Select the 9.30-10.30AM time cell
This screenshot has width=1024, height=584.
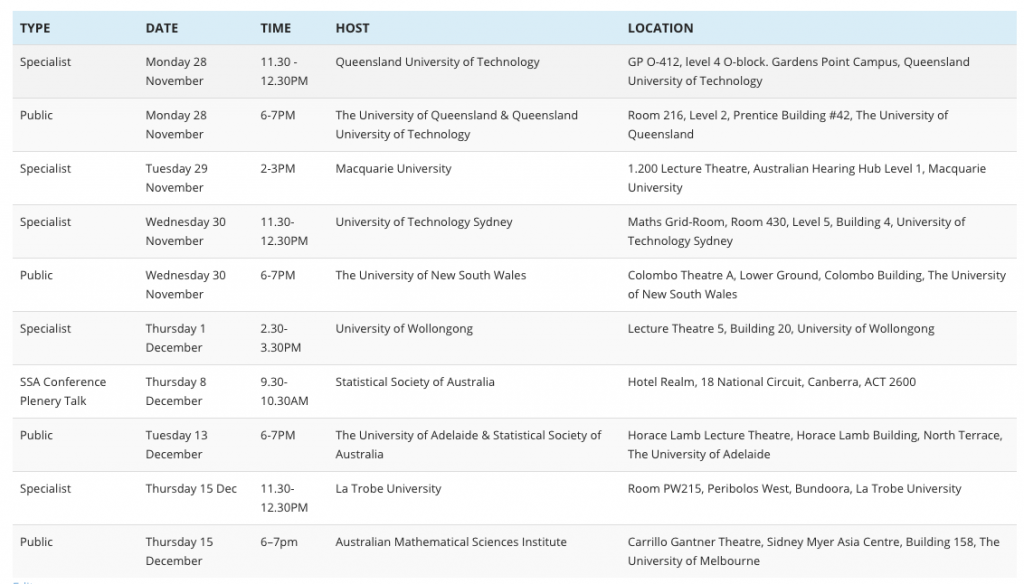[284, 391]
